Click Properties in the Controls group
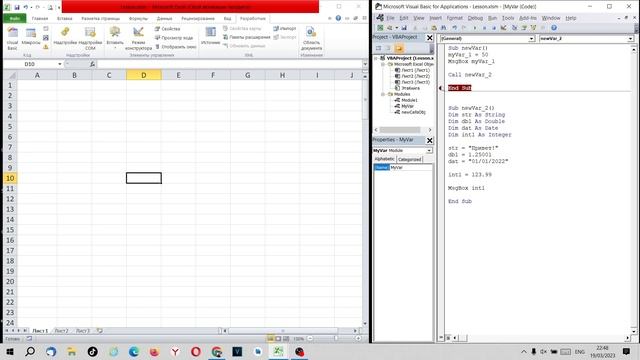Image resolution: width=640 pixels, height=360 pixels. (167, 29)
